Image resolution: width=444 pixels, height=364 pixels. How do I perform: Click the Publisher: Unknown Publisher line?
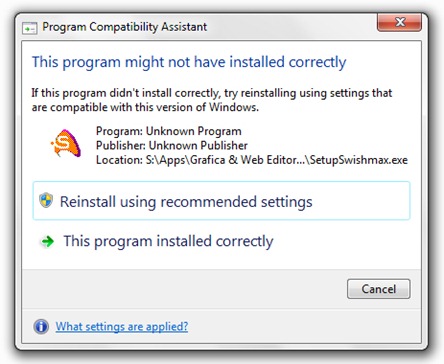click(172, 145)
